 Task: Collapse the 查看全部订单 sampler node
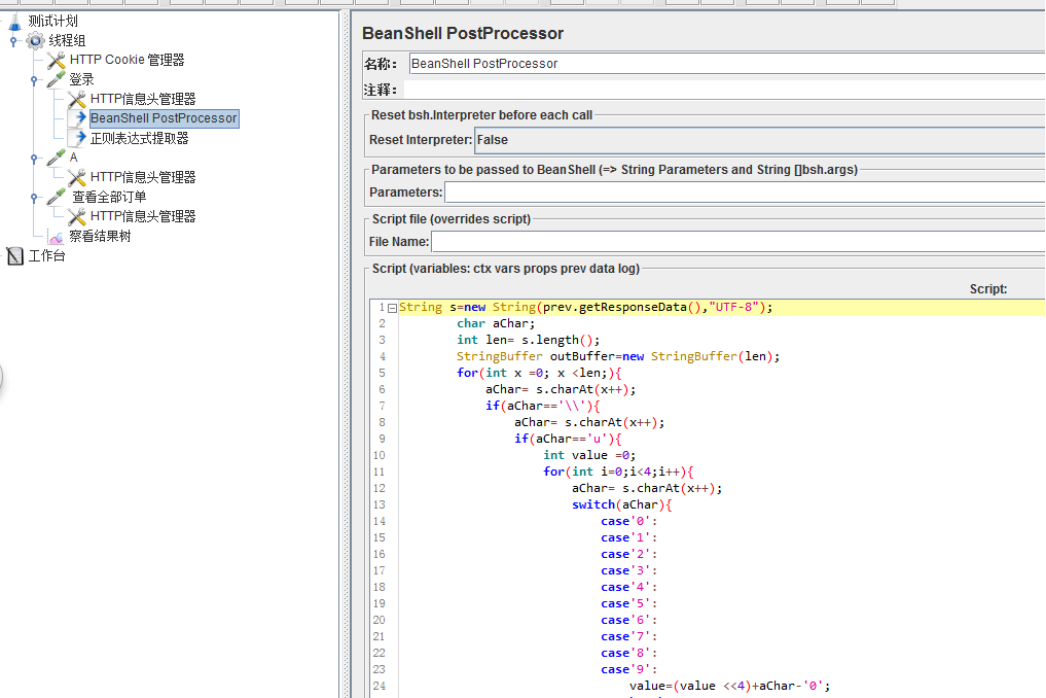pyautogui.click(x=34, y=198)
